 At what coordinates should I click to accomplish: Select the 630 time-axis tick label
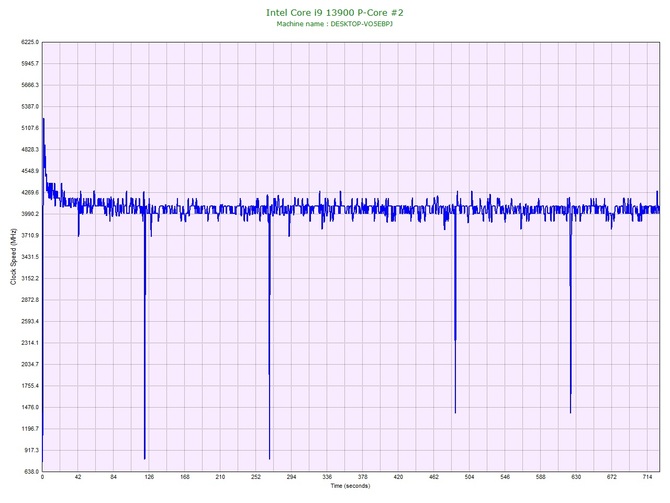576,477
